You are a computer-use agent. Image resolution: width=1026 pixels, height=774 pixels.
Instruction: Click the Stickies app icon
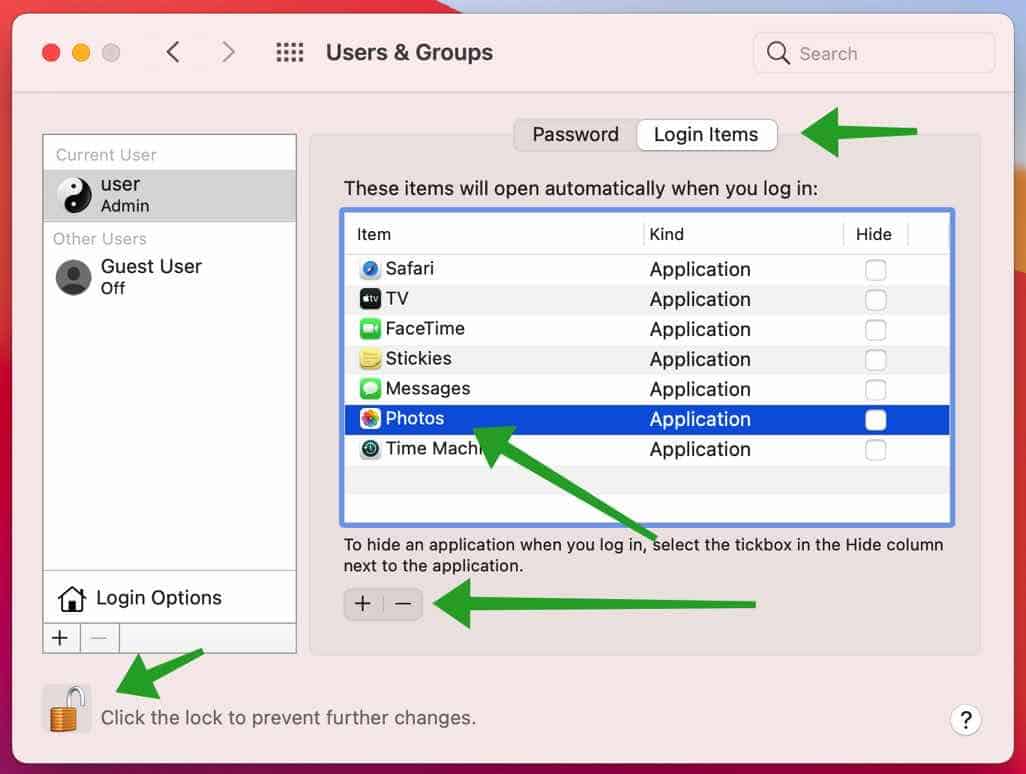click(x=370, y=359)
